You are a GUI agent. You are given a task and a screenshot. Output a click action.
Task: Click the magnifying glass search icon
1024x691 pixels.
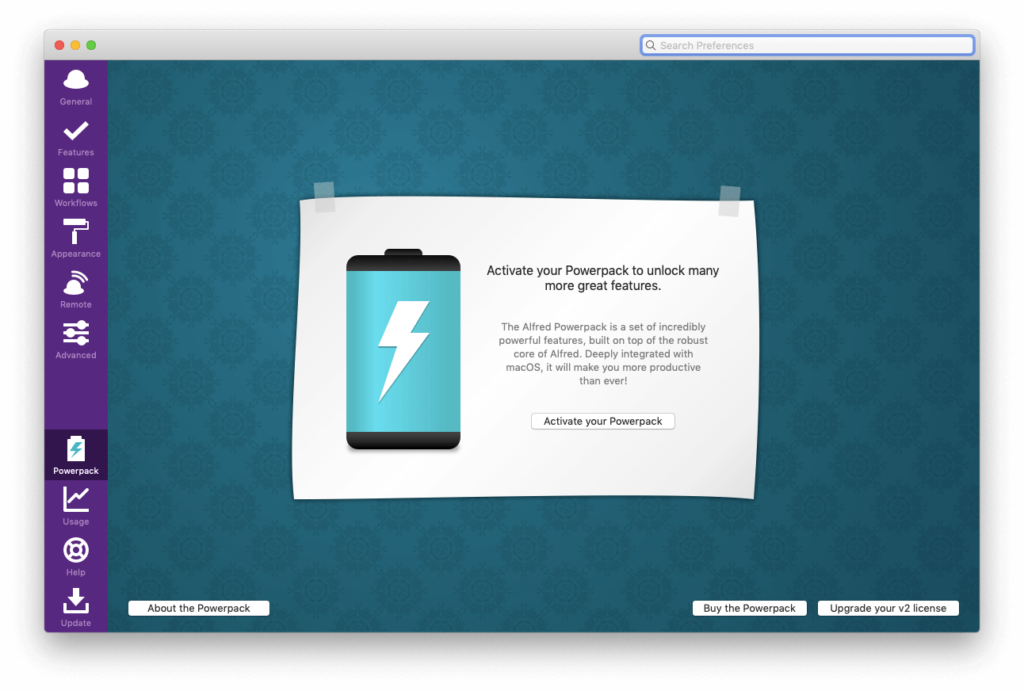(x=650, y=45)
